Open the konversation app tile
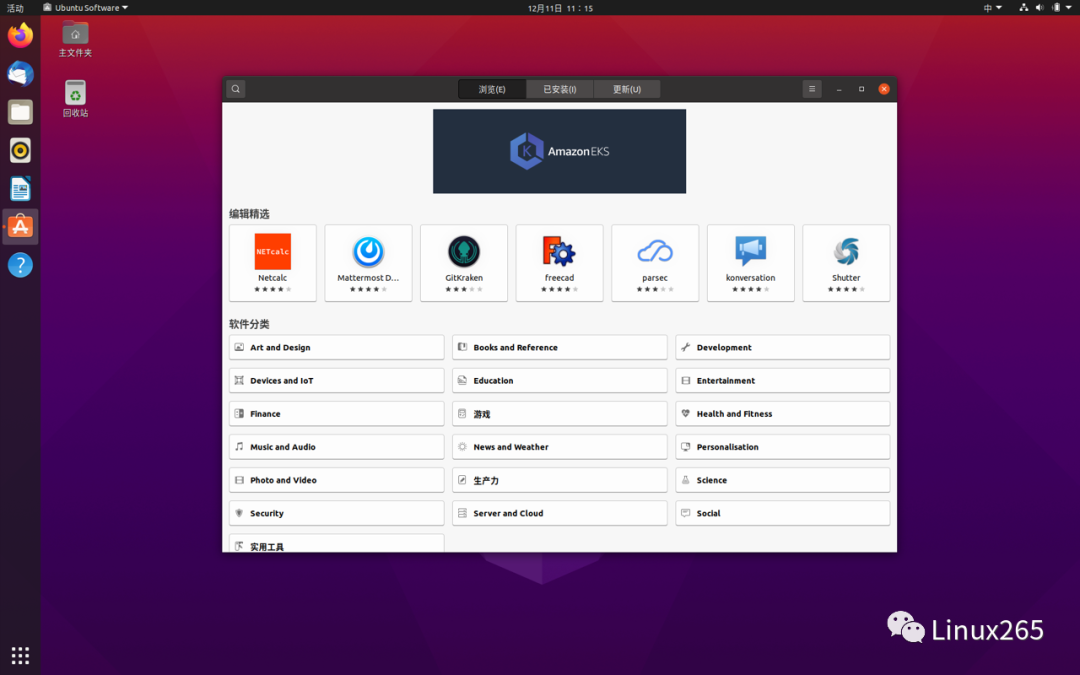 [x=751, y=263]
